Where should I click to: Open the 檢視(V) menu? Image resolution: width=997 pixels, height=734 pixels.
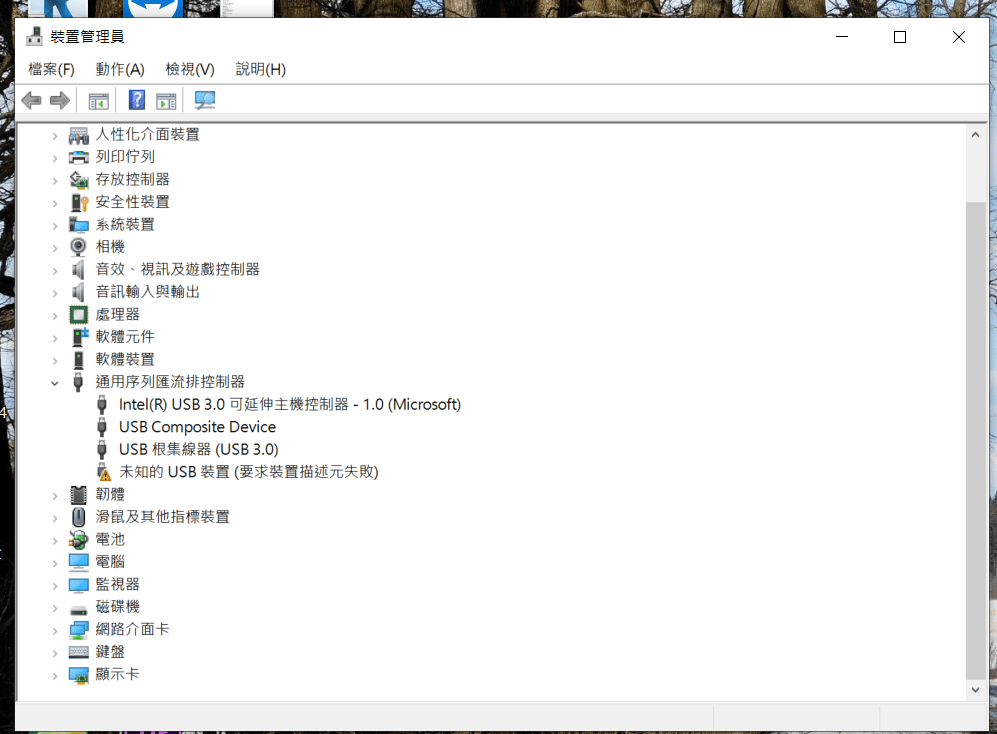[190, 69]
